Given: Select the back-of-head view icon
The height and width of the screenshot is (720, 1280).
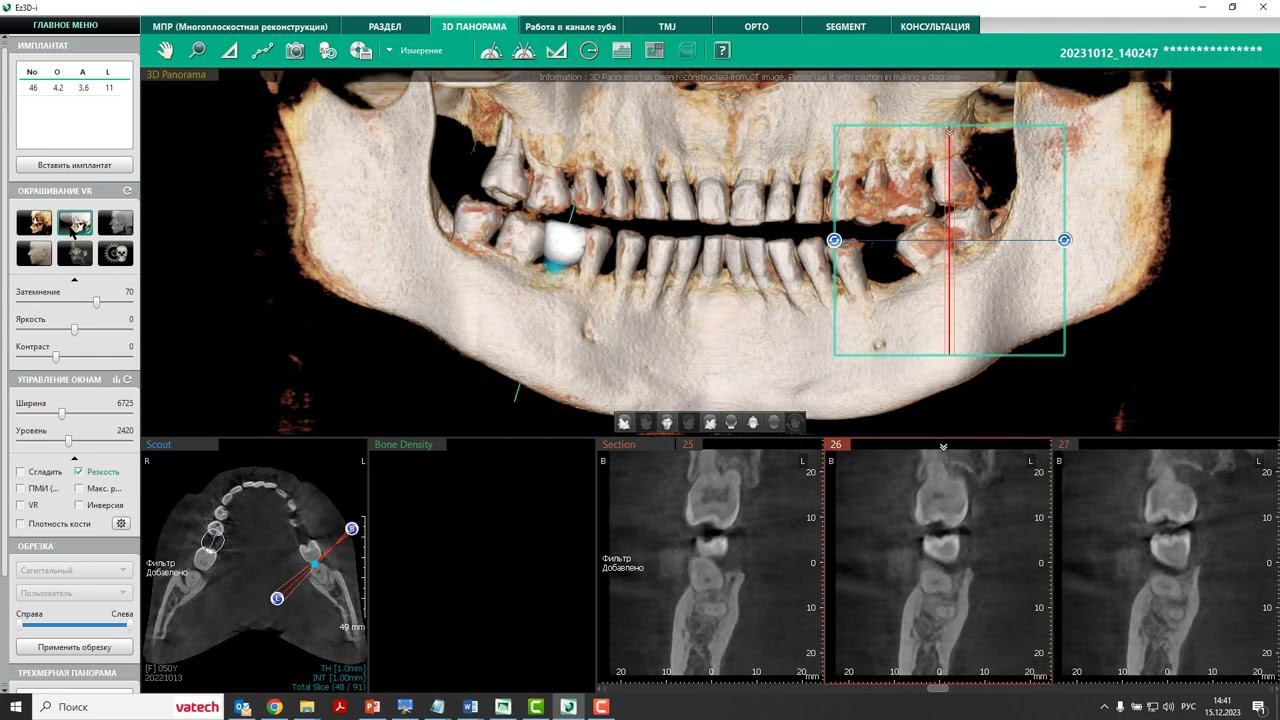Looking at the screenshot, I should point(731,423).
